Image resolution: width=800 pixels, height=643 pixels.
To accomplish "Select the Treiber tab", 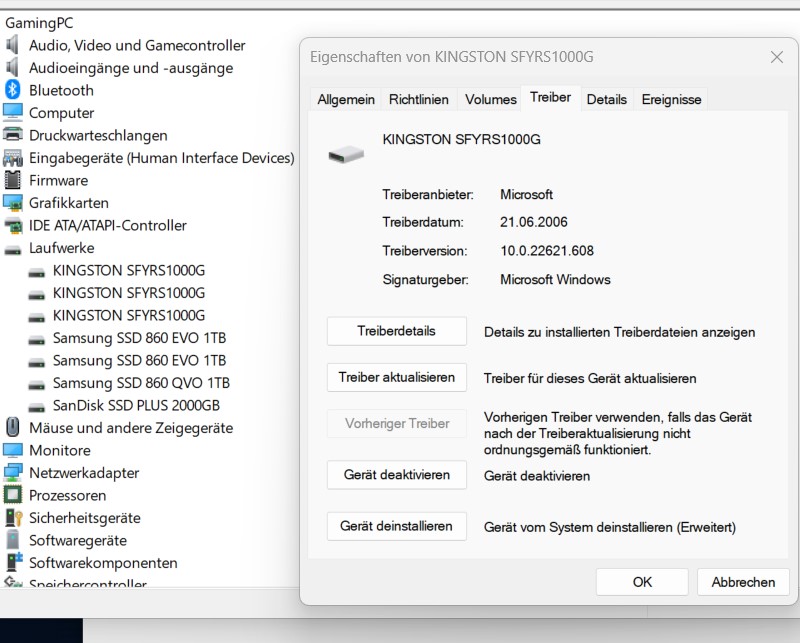I will (x=550, y=97).
